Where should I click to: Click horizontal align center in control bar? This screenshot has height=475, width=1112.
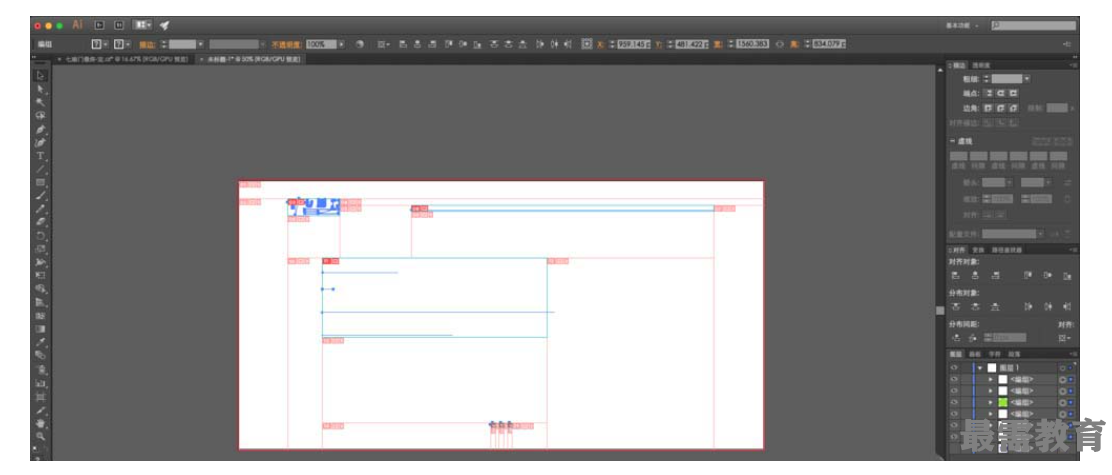pos(418,44)
